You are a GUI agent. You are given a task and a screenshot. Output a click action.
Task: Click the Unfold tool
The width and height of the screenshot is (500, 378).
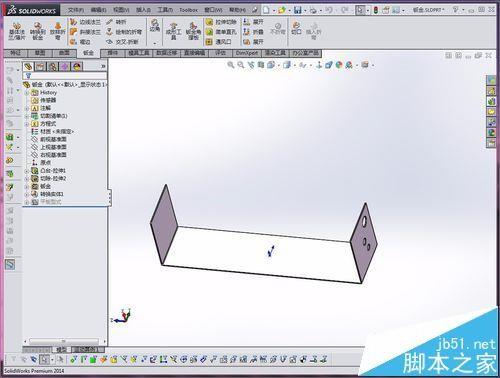click(x=253, y=22)
